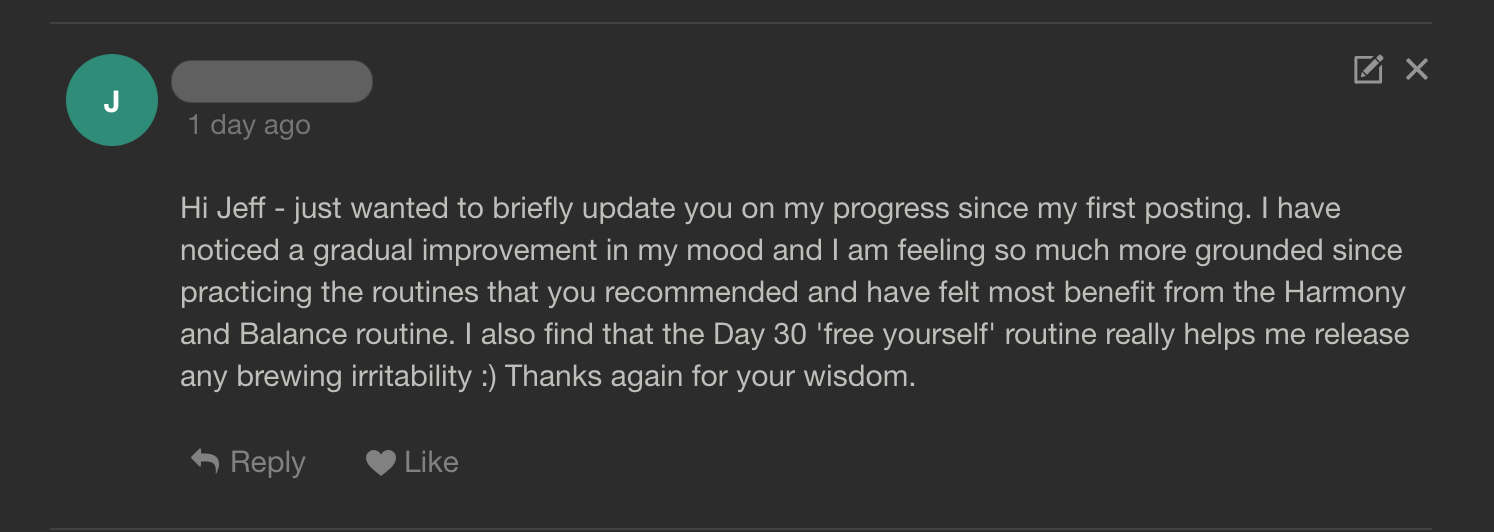Click the '1 day ago' timestamp
The width and height of the screenshot is (1494, 532).
click(x=249, y=125)
